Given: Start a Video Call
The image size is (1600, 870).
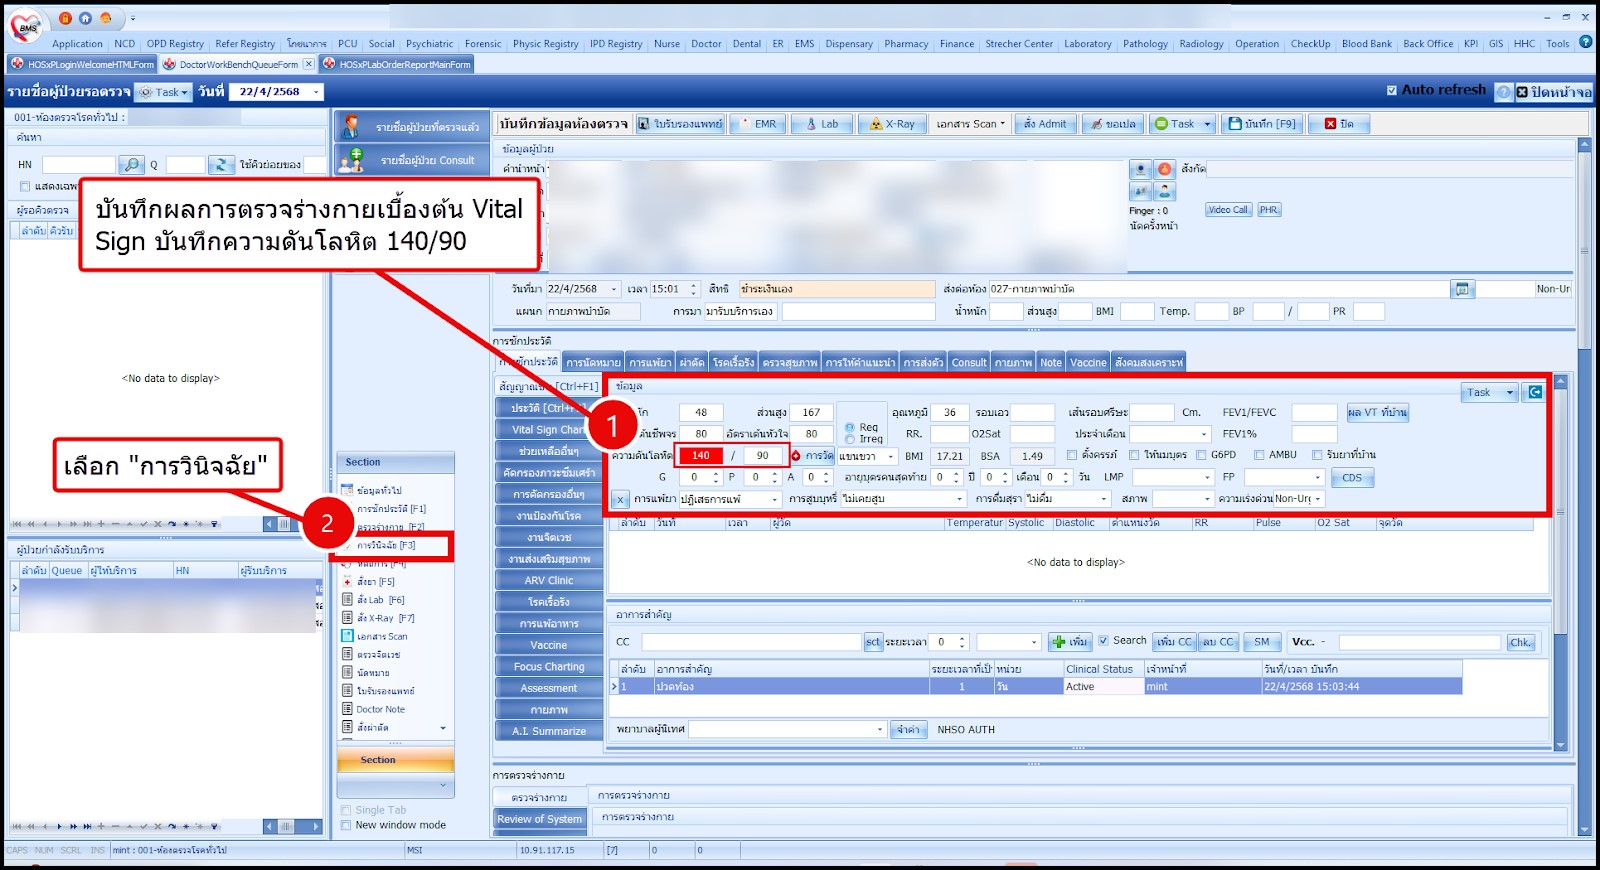Looking at the screenshot, I should point(1228,210).
